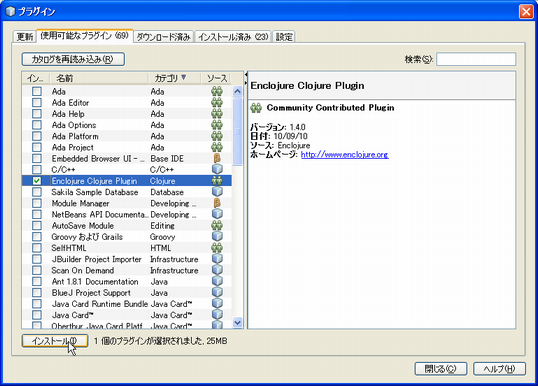Check the AutoSave Module checkbox
The image size is (538, 386).
(x=37, y=225)
